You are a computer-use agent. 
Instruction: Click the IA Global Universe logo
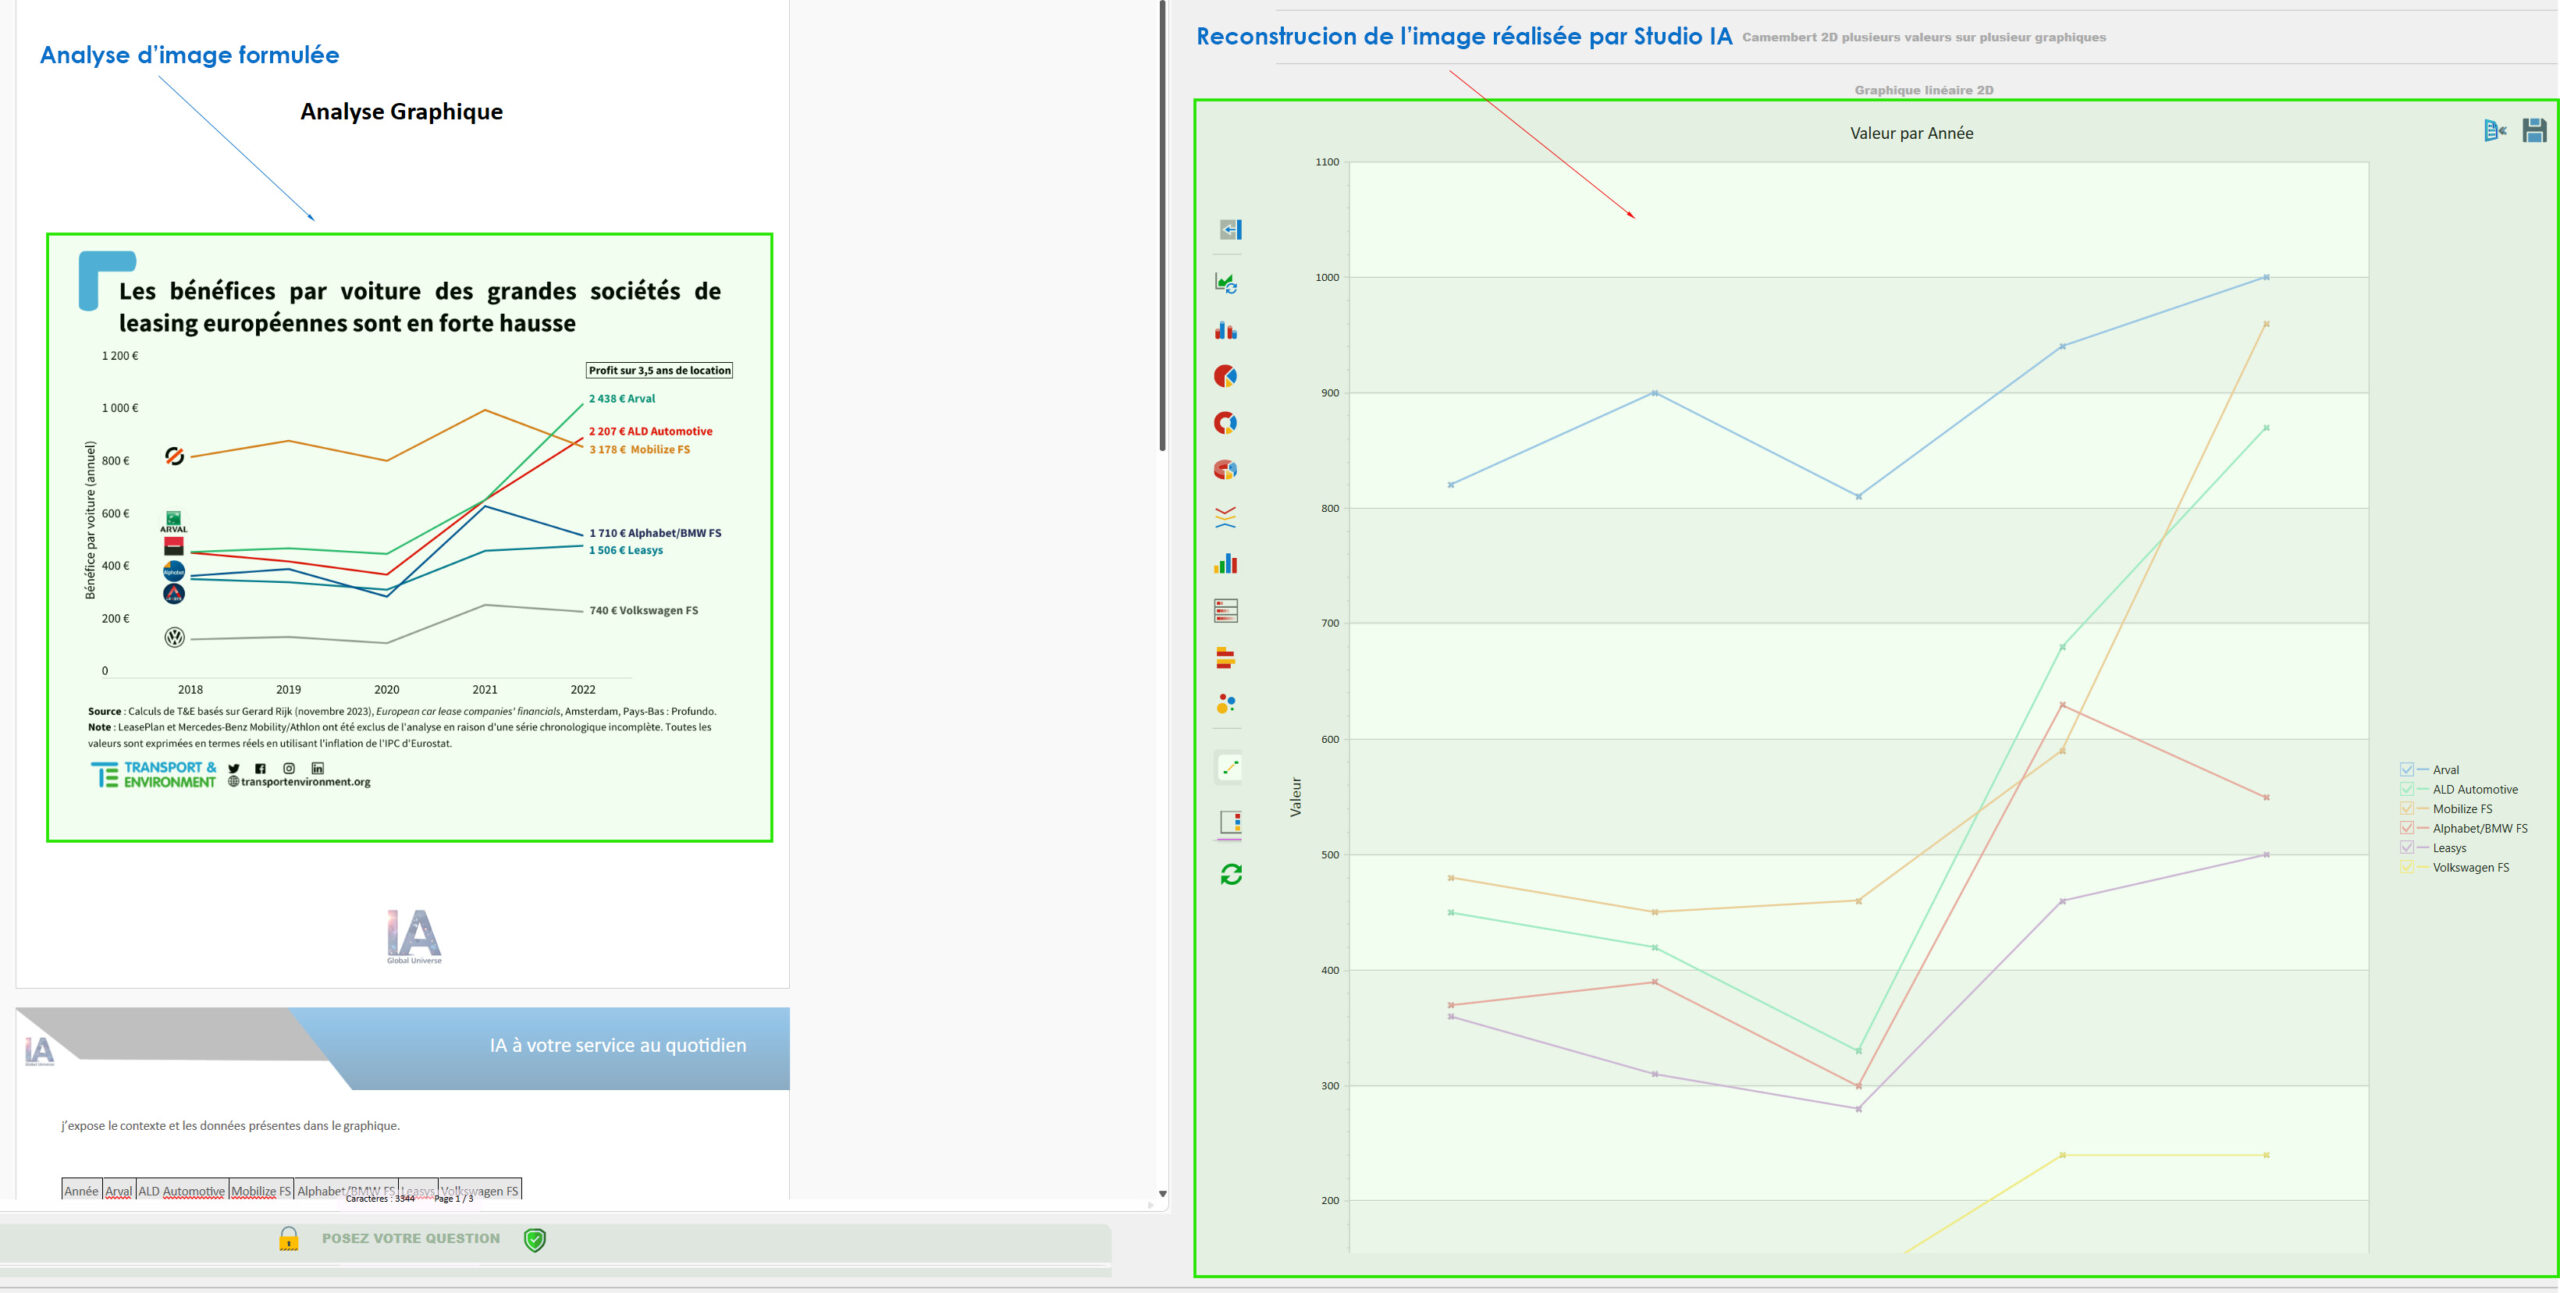tap(414, 937)
